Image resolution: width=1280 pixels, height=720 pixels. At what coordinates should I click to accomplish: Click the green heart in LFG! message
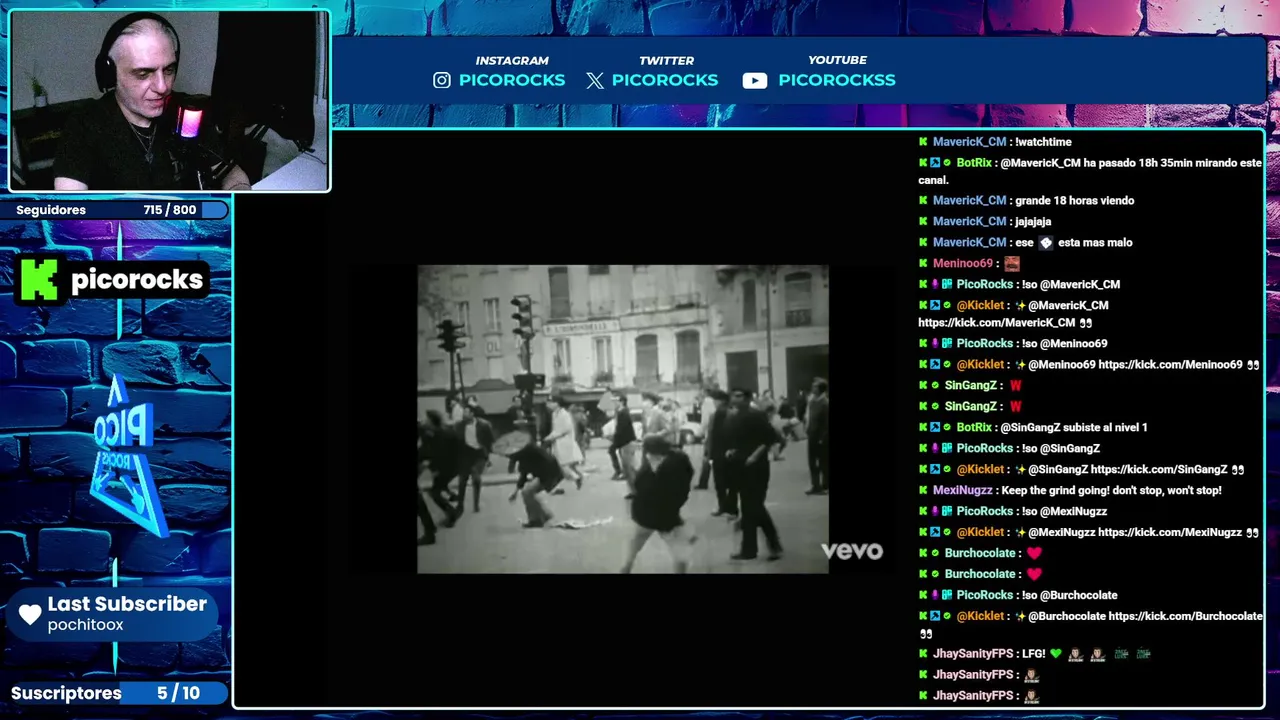click(1056, 654)
